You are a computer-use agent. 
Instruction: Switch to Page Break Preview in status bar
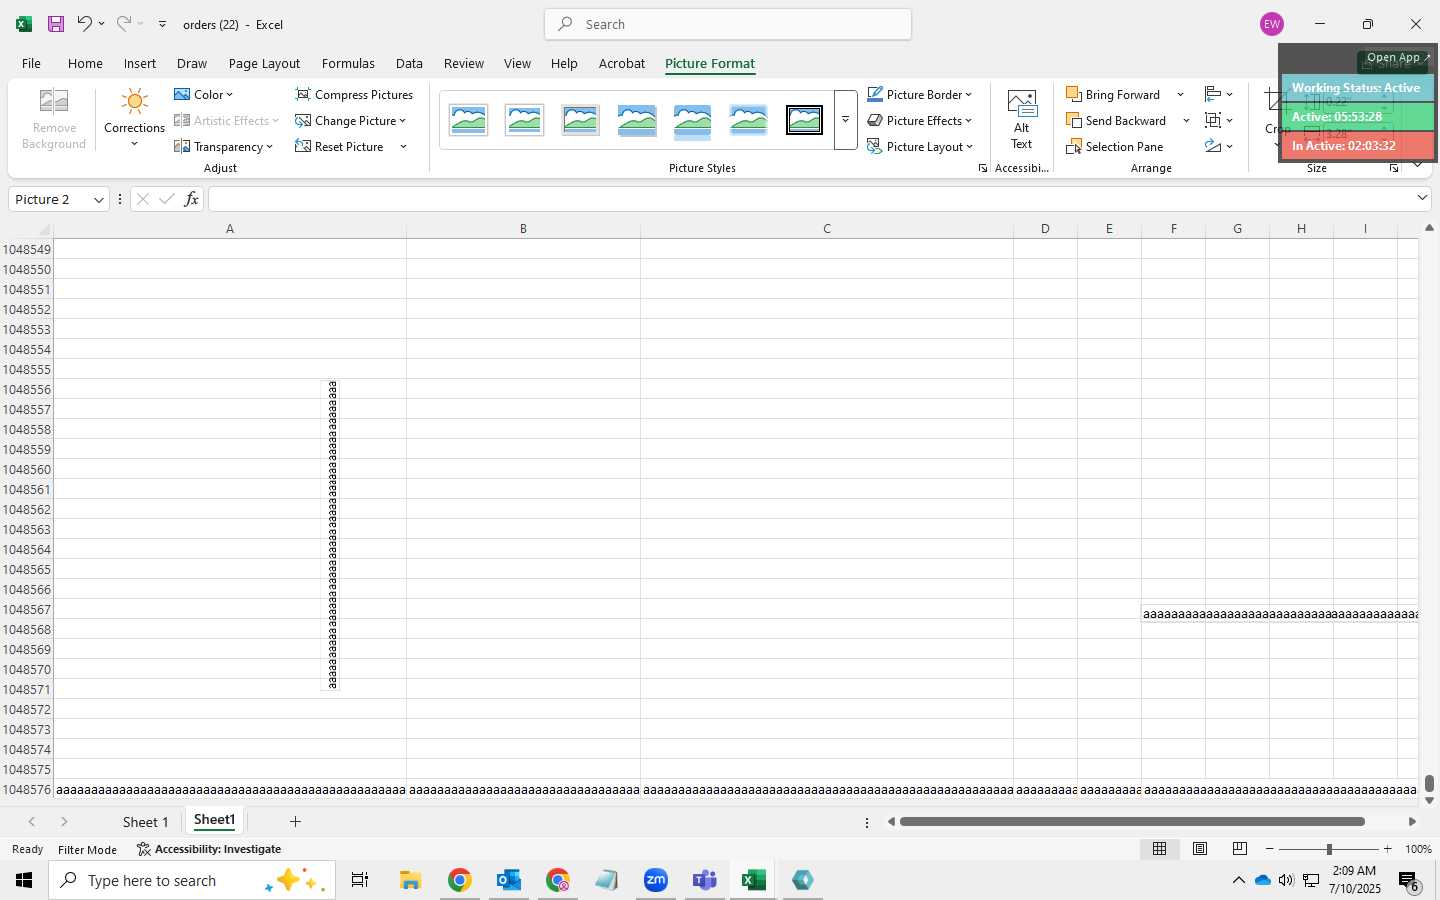click(1239, 849)
